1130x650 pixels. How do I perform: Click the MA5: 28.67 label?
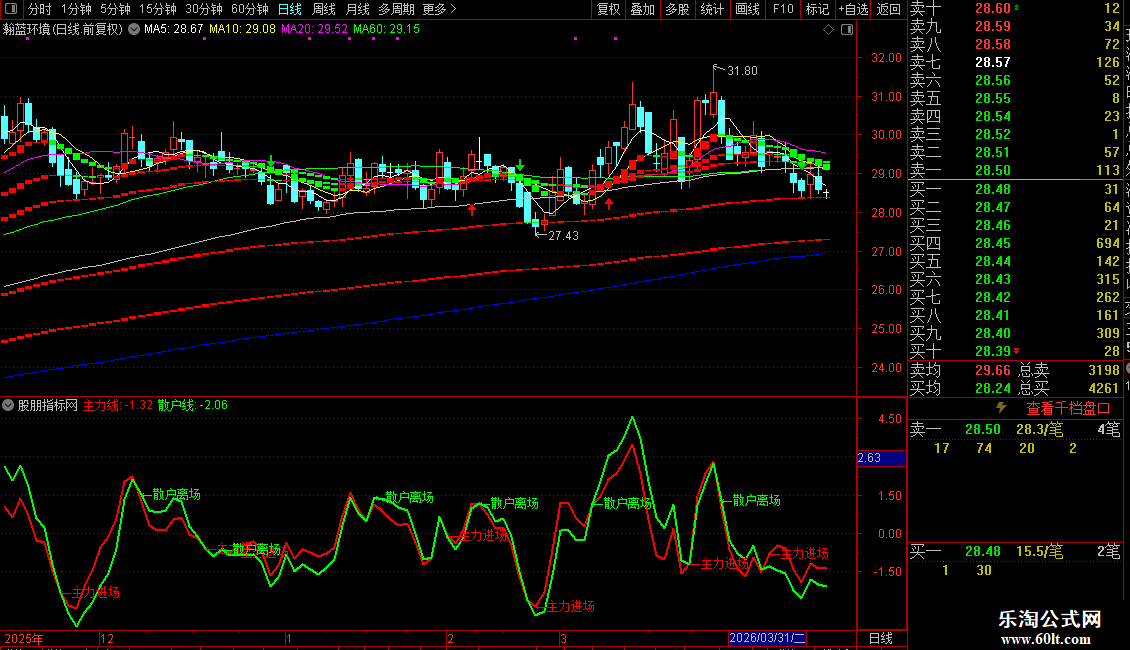point(174,30)
